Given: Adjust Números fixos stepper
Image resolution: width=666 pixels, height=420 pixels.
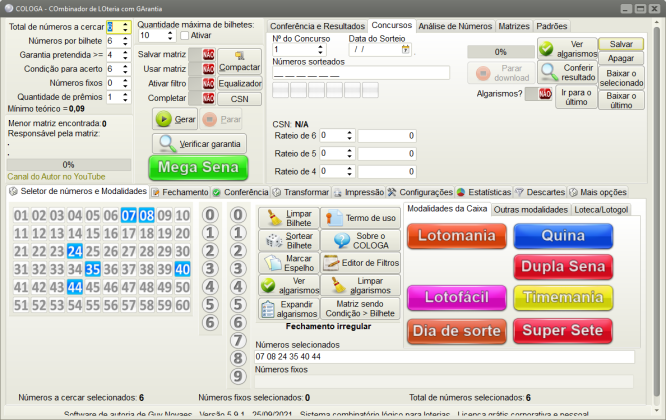Looking at the screenshot, I should [x=125, y=83].
